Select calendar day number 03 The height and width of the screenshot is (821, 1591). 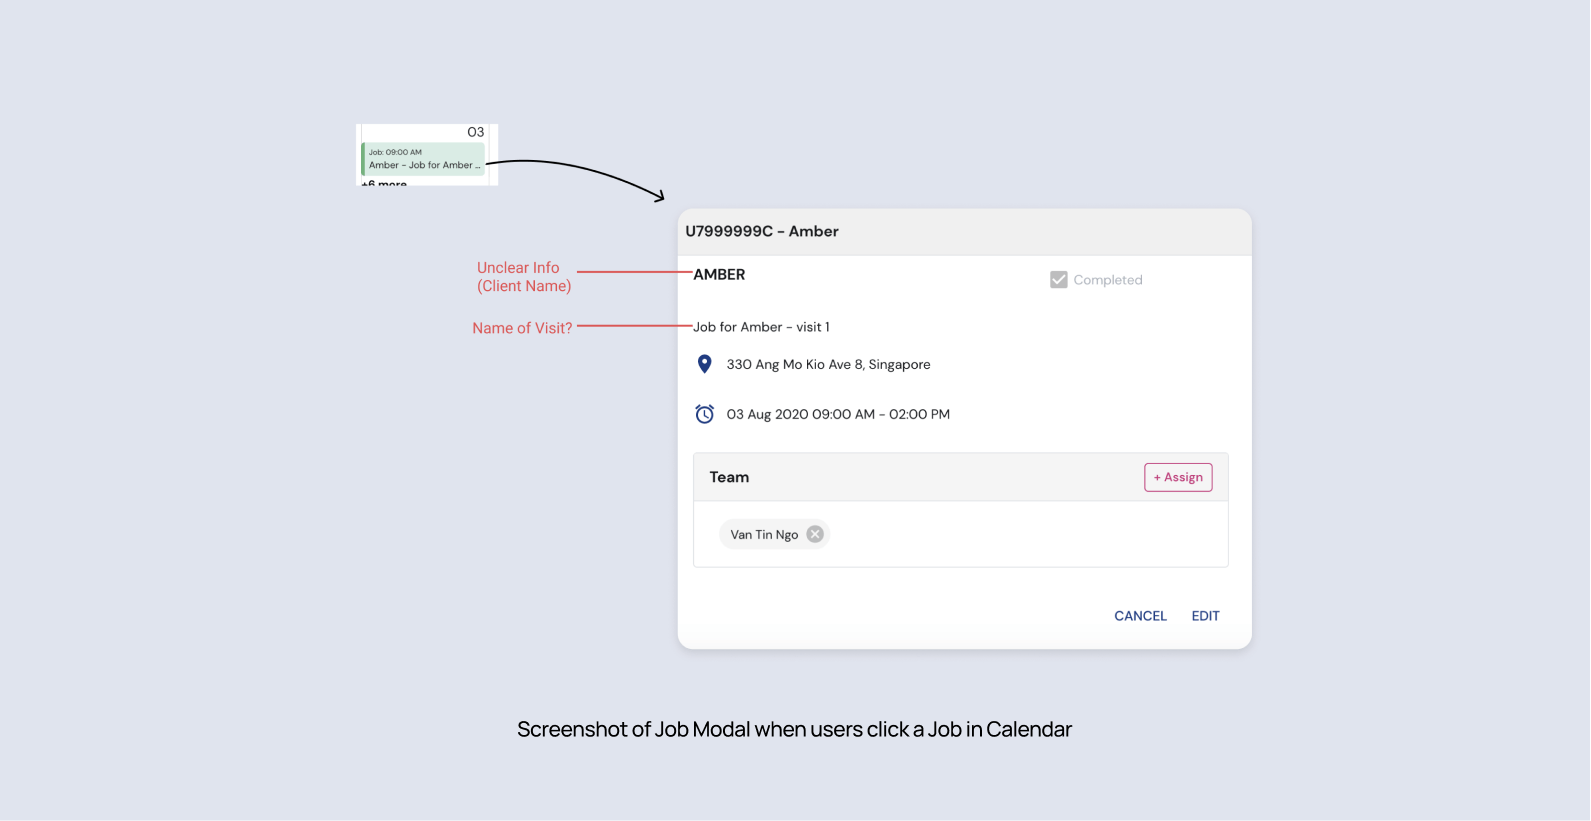[475, 132]
